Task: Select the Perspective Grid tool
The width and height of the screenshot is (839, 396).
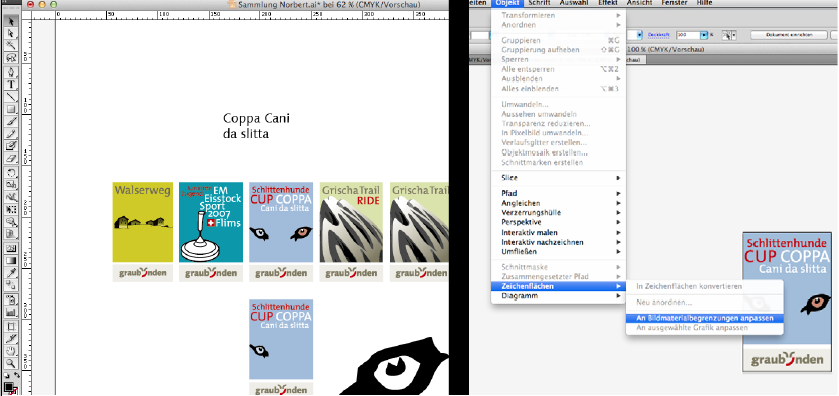Action: point(11,234)
